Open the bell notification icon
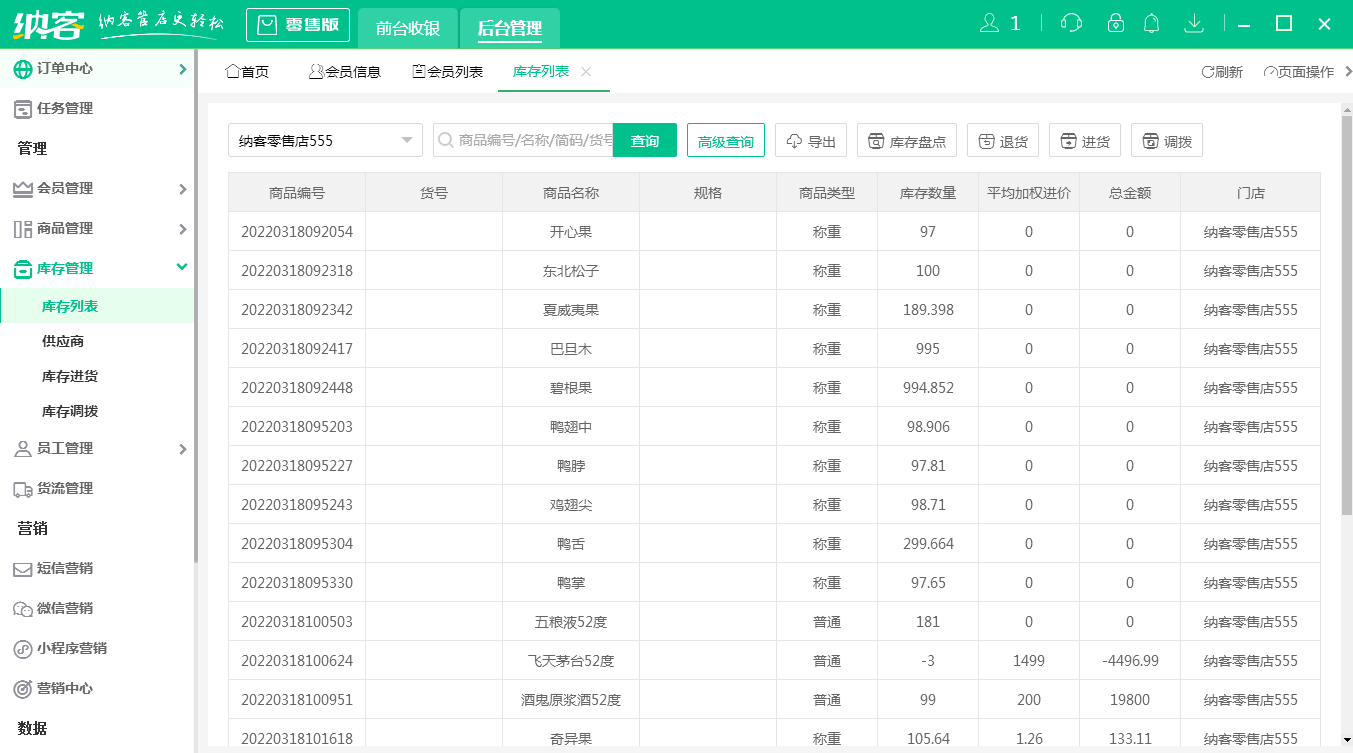The width and height of the screenshot is (1353, 753). 1151,22
